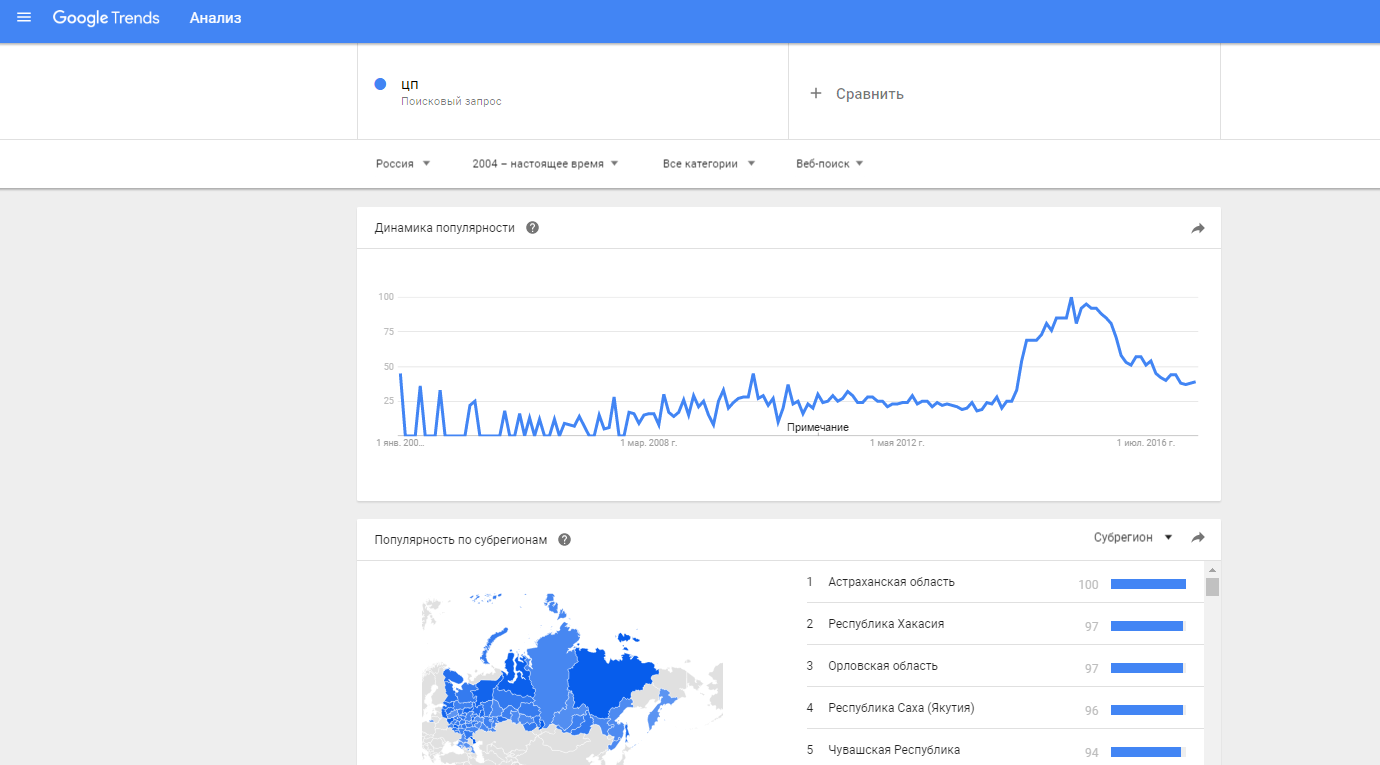Open the hamburger main menu
This screenshot has width=1380, height=765.
pyautogui.click(x=24, y=18)
